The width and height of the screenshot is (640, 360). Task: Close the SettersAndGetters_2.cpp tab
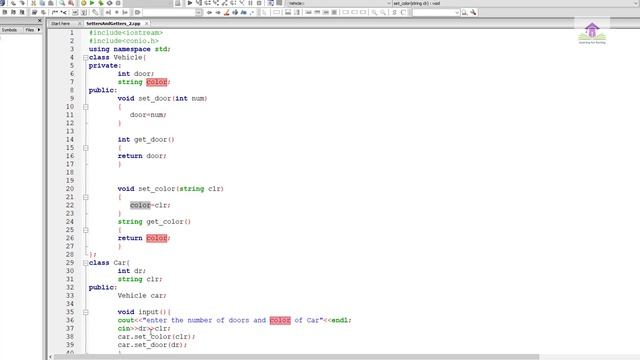tap(147, 24)
